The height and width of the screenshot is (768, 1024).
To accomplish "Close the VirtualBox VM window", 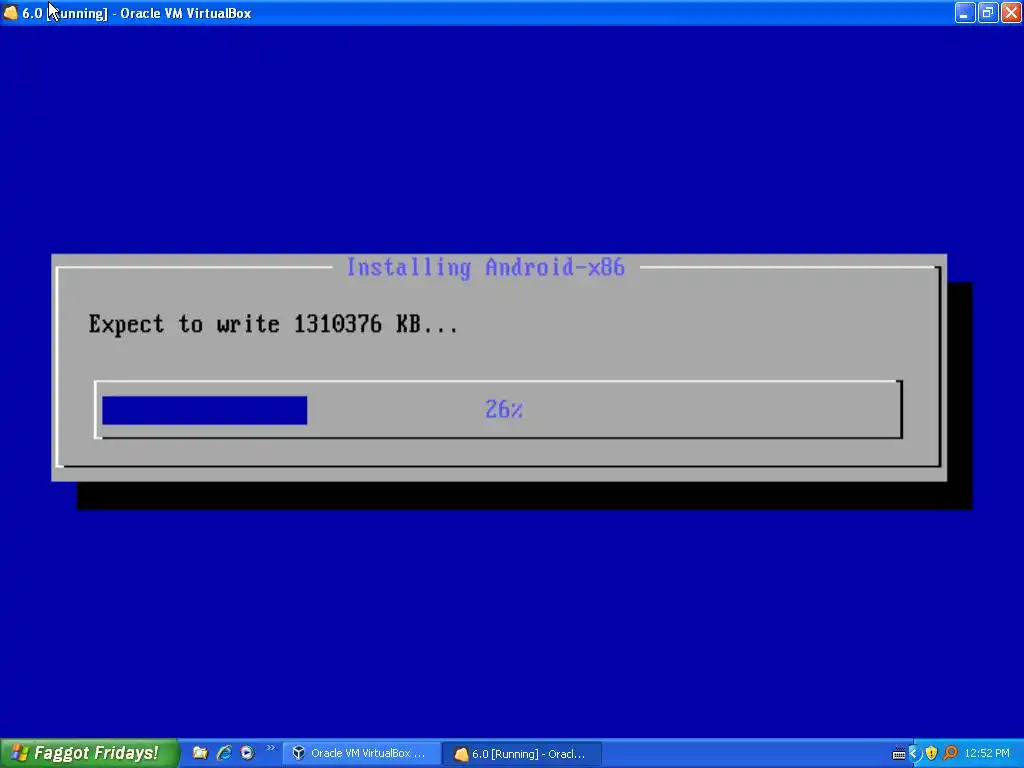I will coord(1010,12).
